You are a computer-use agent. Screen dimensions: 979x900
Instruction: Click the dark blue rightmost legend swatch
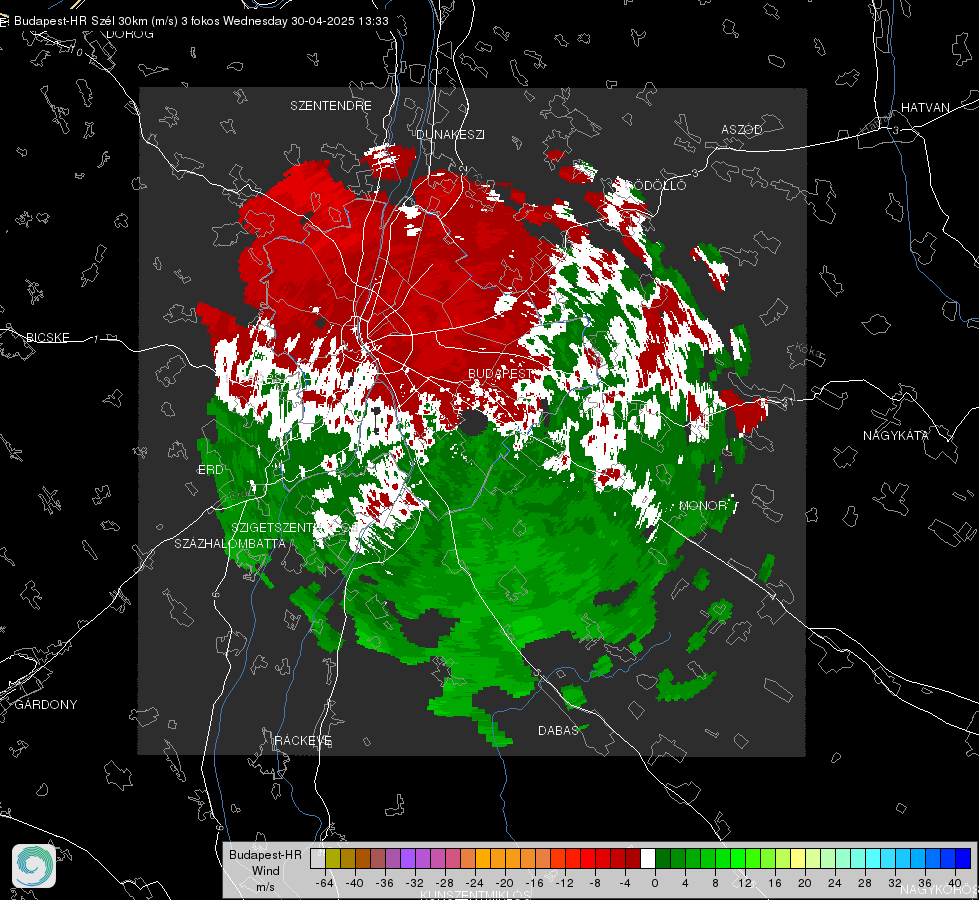963,858
